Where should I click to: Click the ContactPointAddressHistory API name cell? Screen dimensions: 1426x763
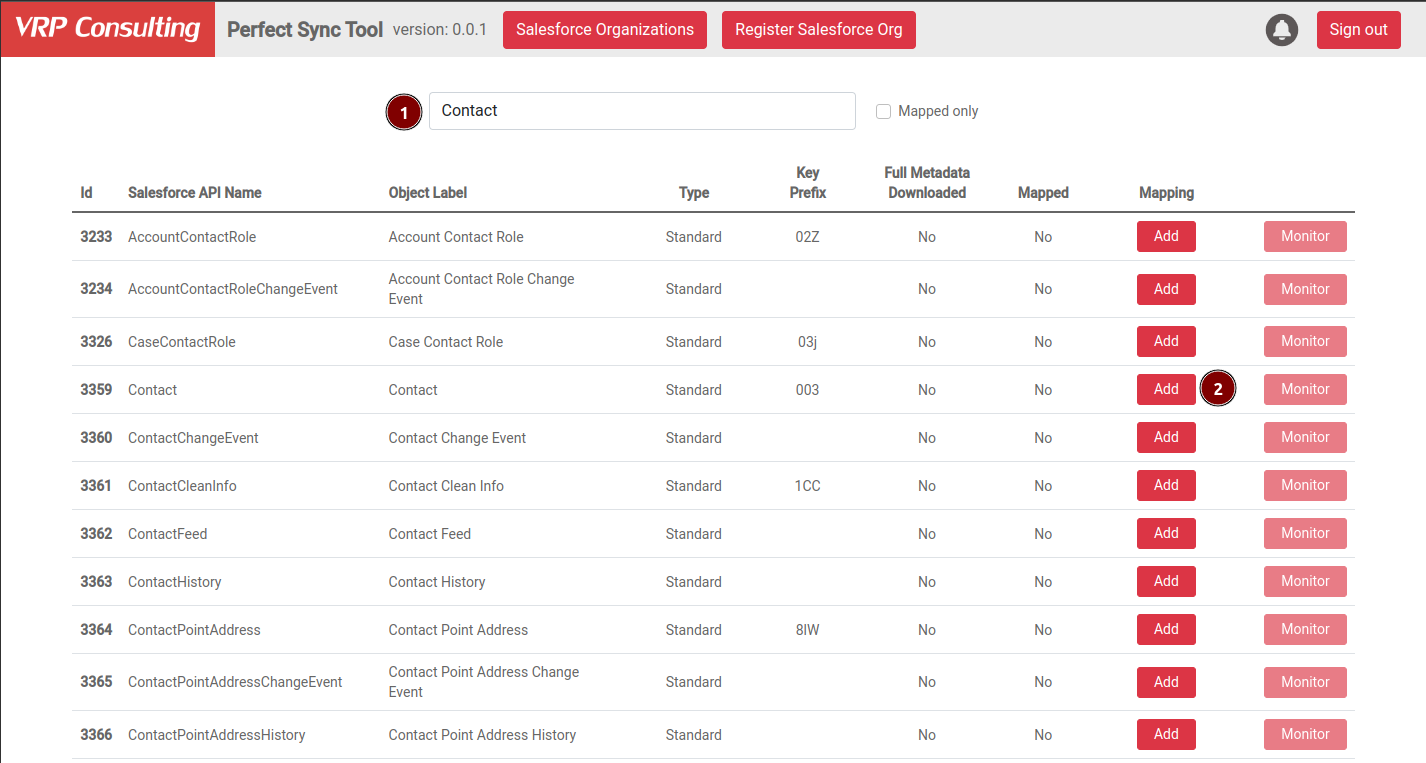pos(217,735)
